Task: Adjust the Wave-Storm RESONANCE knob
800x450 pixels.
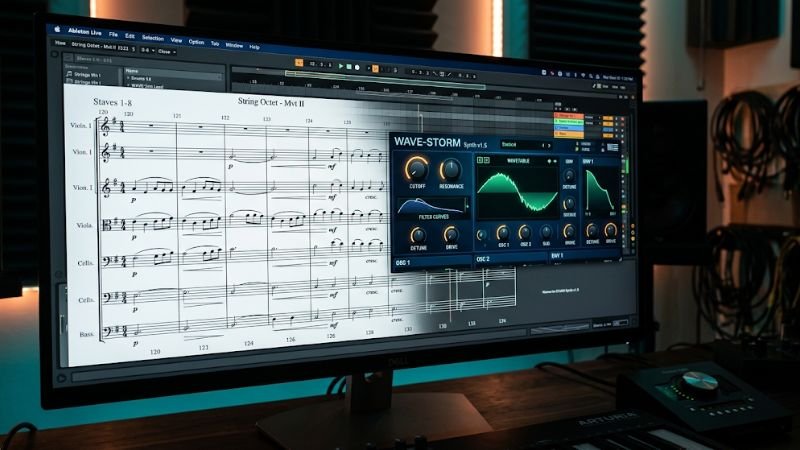Action: [x=451, y=169]
